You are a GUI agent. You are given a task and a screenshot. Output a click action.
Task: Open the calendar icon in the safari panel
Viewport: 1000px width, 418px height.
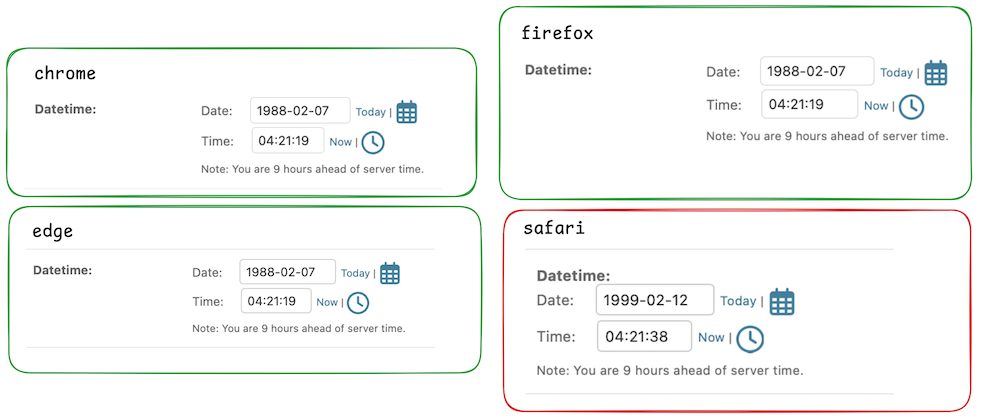(782, 302)
